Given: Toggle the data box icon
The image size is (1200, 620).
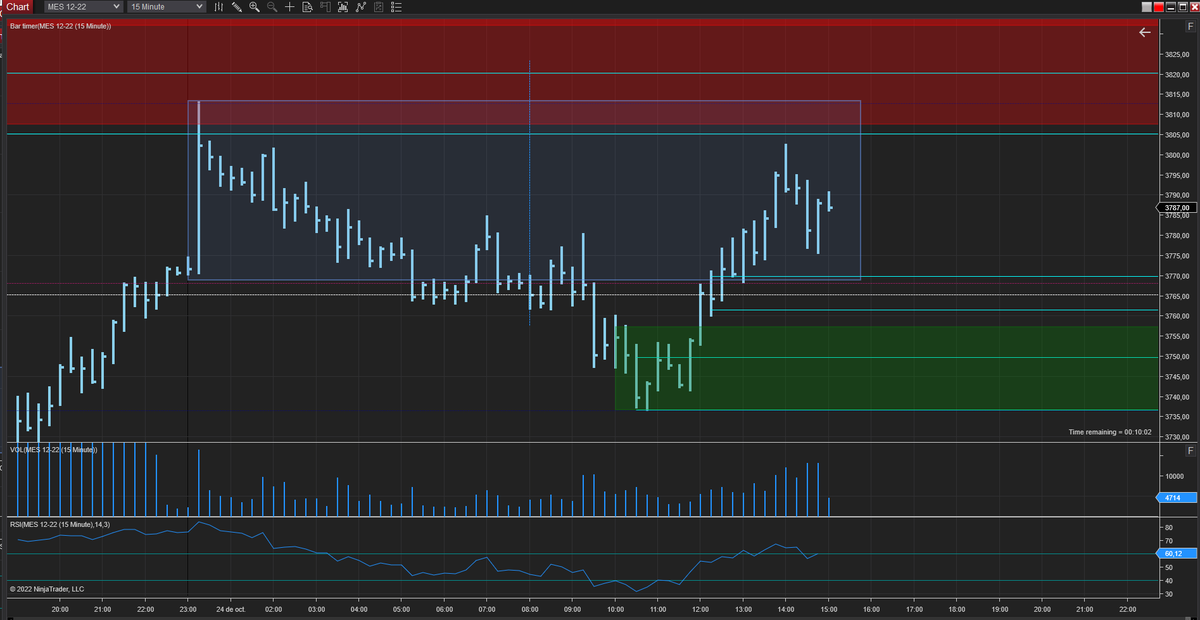Looking at the screenshot, I should point(307,7).
